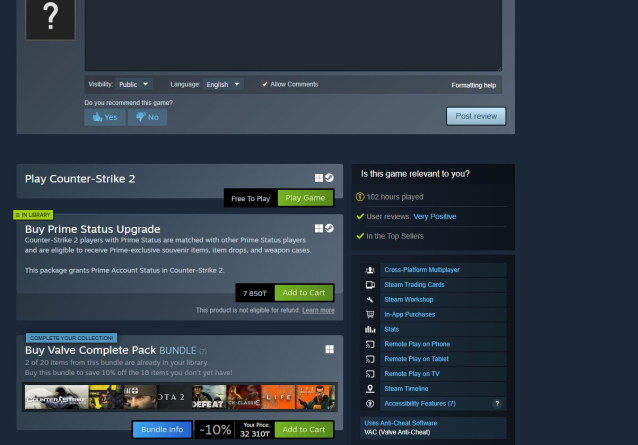Open the Language English dropdown
Viewport: 638px width, 445px height.
pos(223,85)
